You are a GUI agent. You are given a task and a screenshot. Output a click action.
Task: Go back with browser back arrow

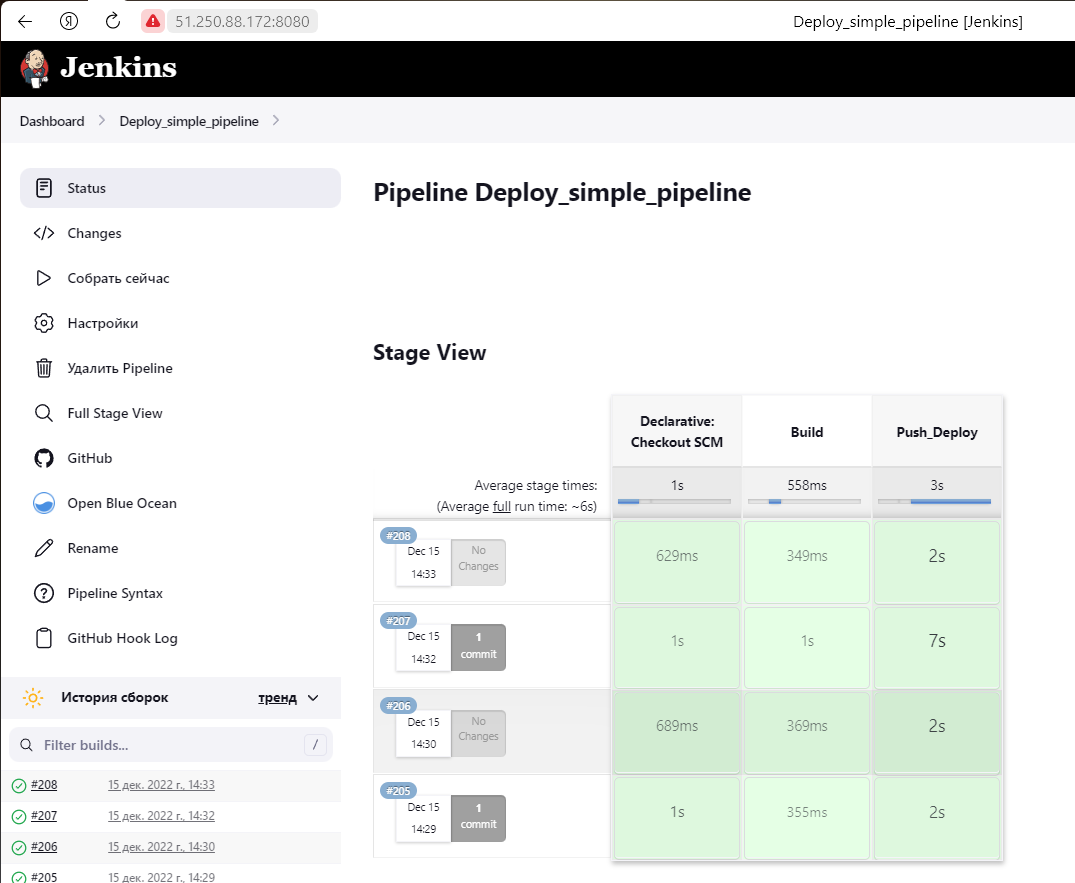(x=25, y=21)
